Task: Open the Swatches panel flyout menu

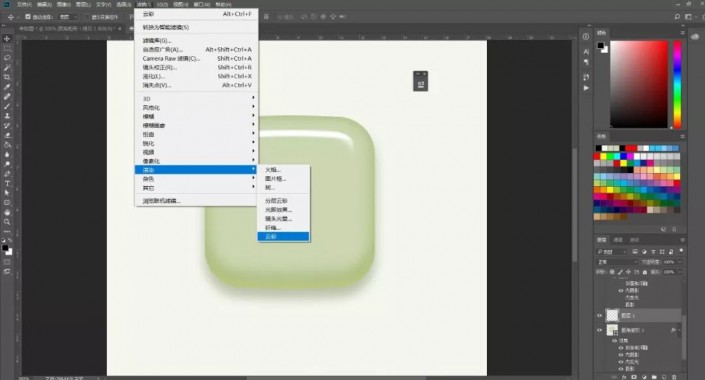Action: (682, 136)
